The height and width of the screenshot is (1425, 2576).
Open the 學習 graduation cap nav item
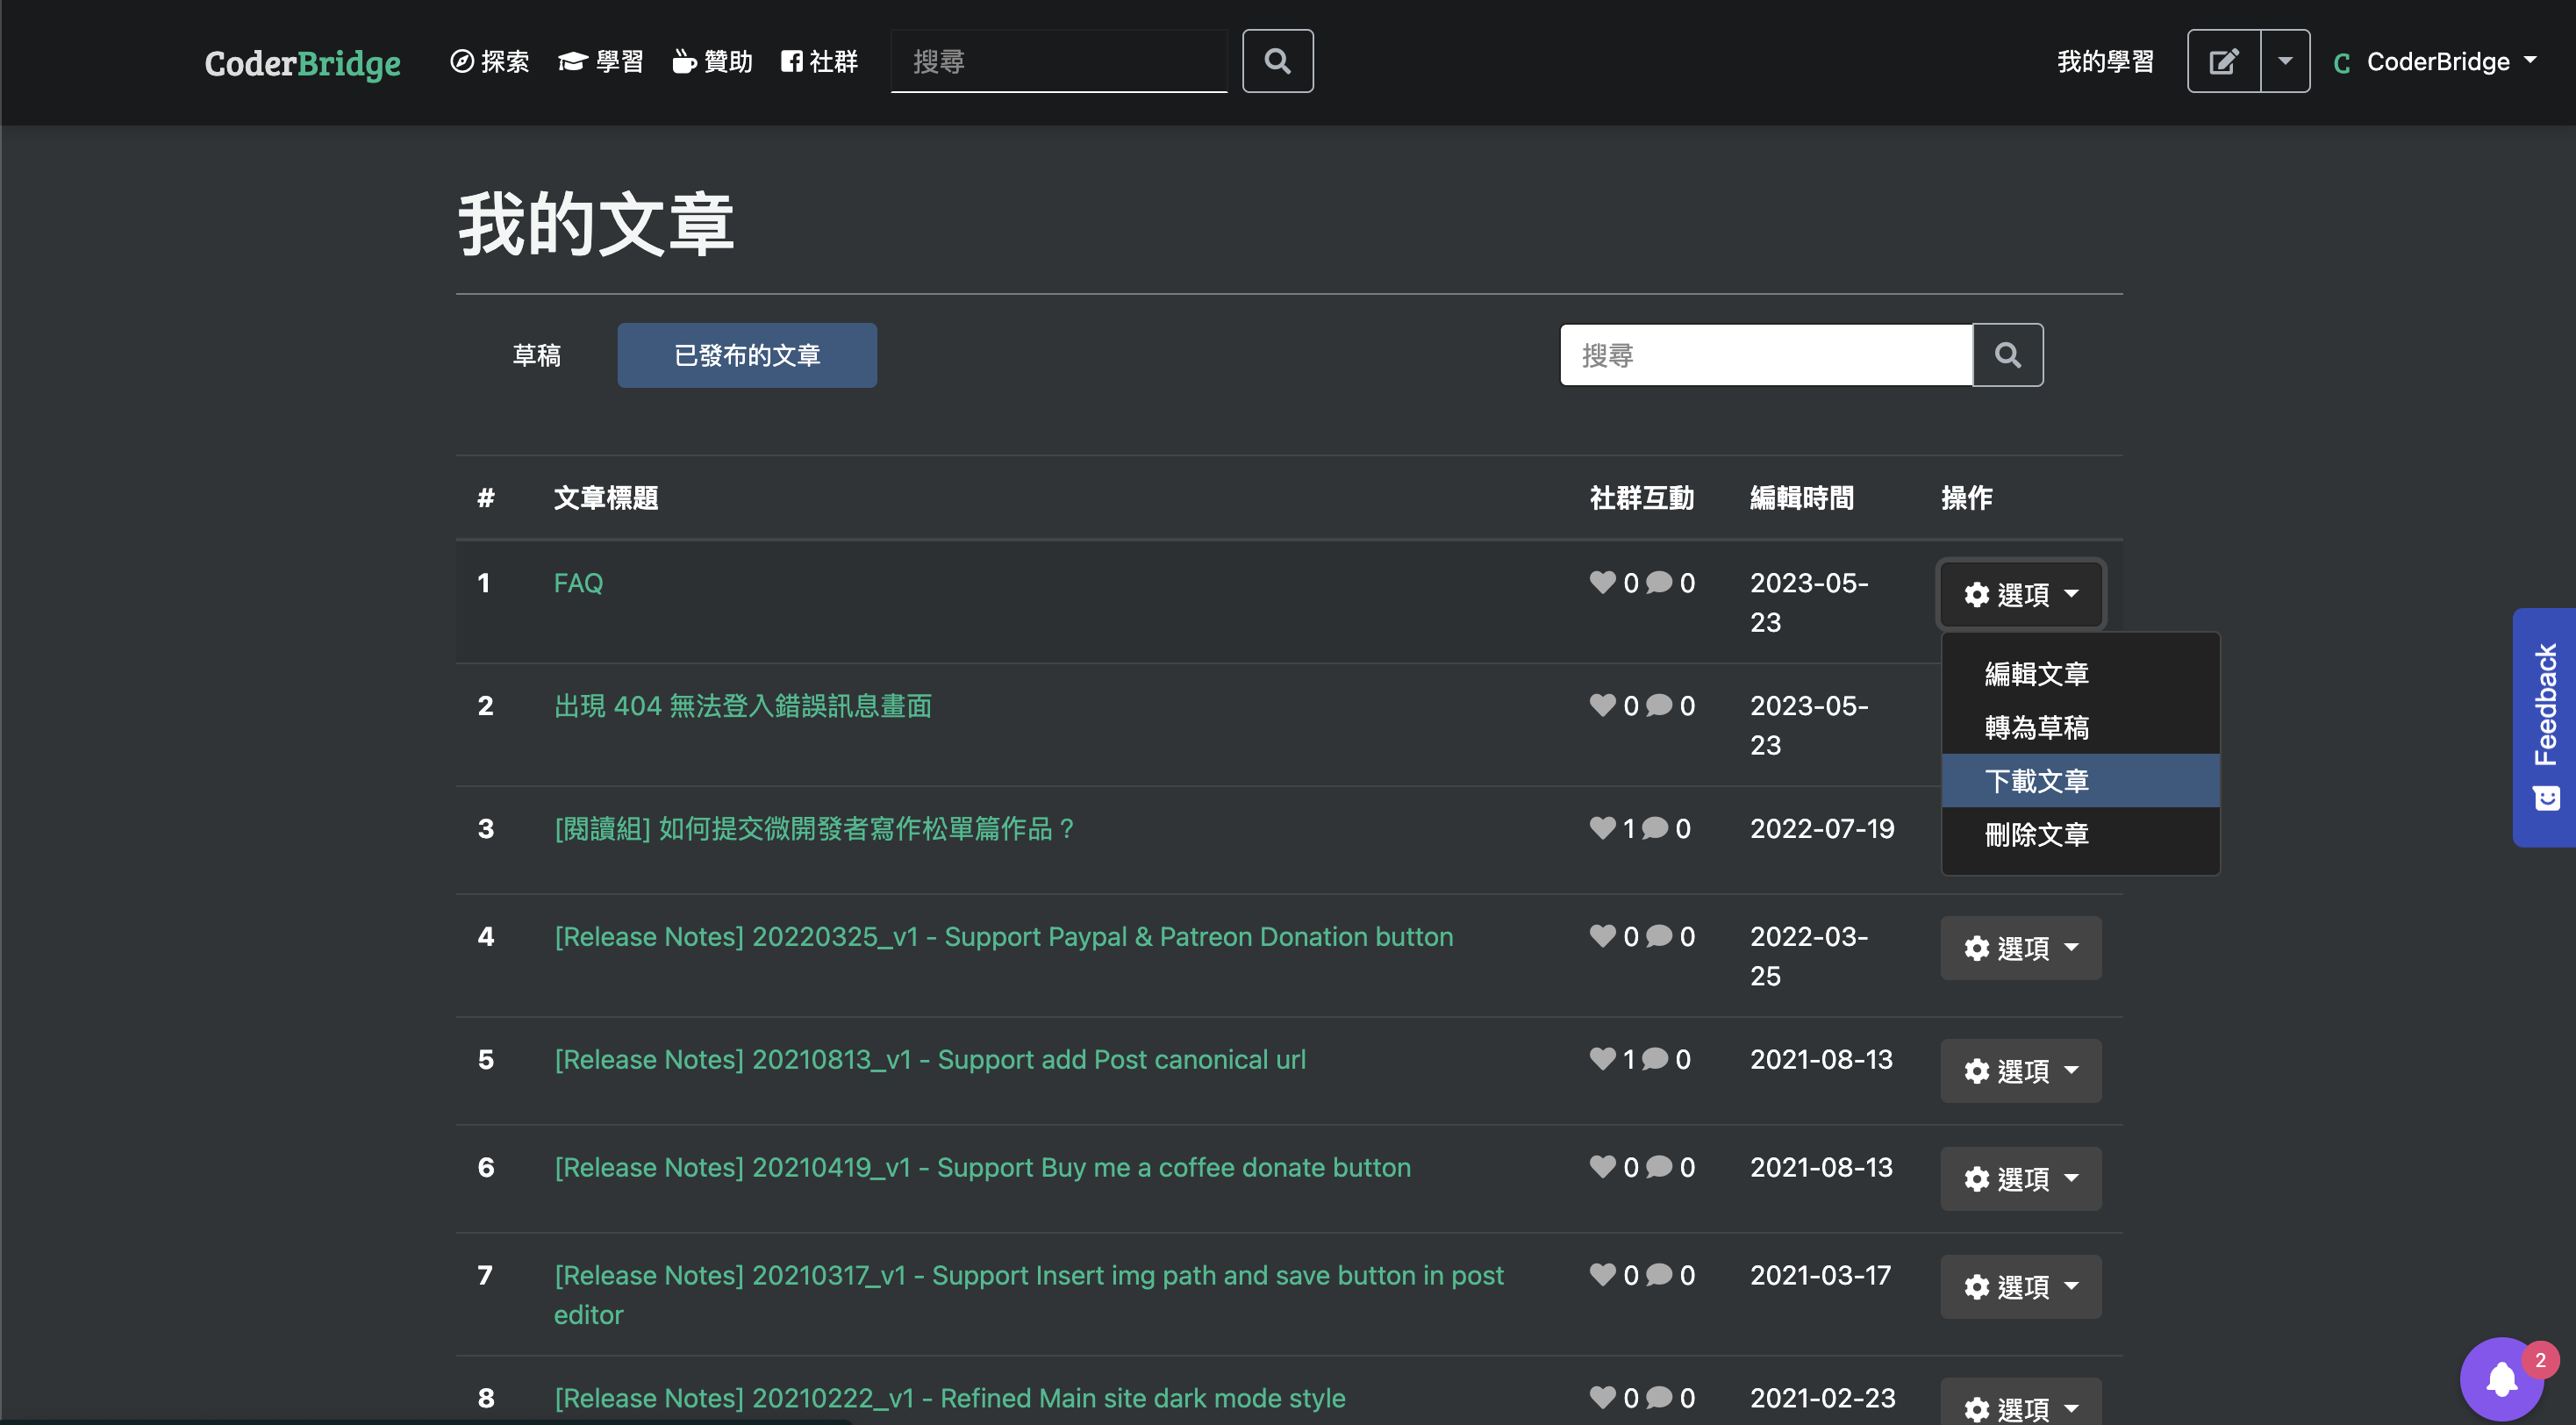click(600, 61)
